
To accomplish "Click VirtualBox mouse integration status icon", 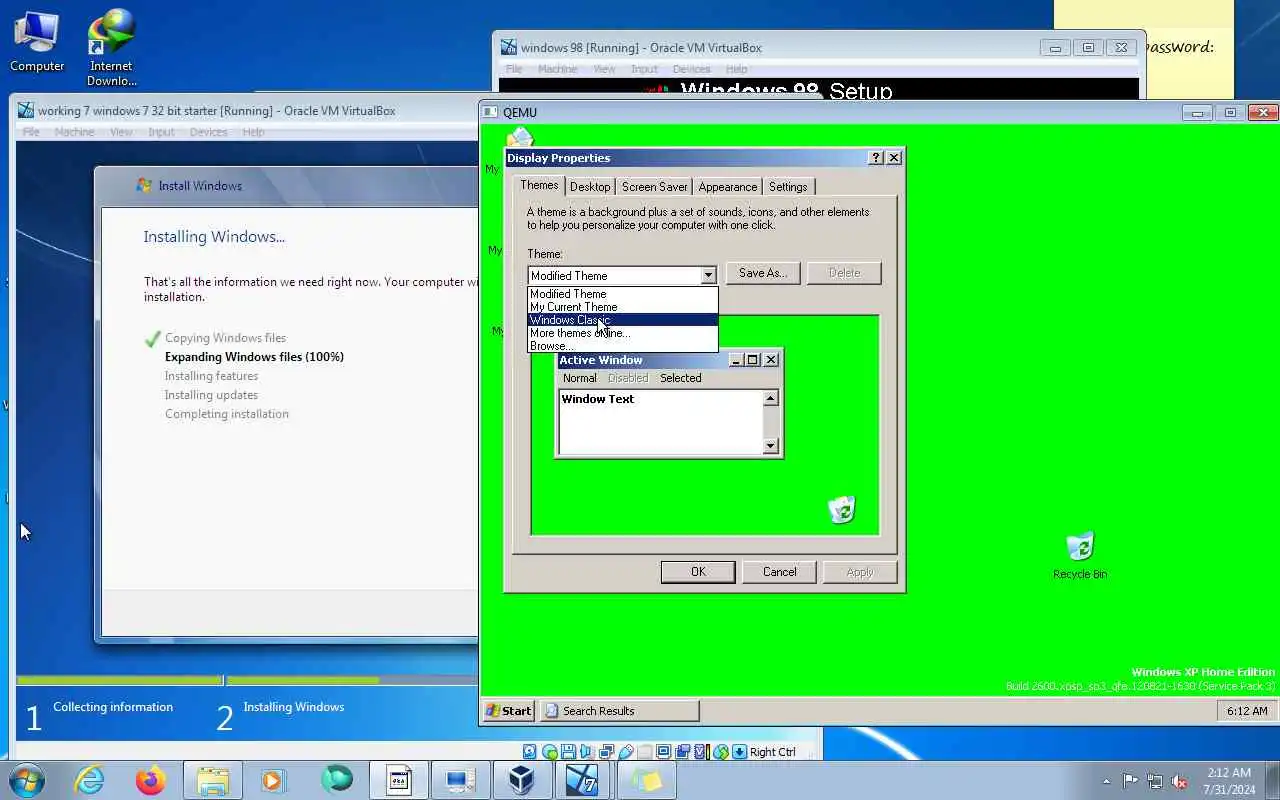I will click(x=721, y=752).
